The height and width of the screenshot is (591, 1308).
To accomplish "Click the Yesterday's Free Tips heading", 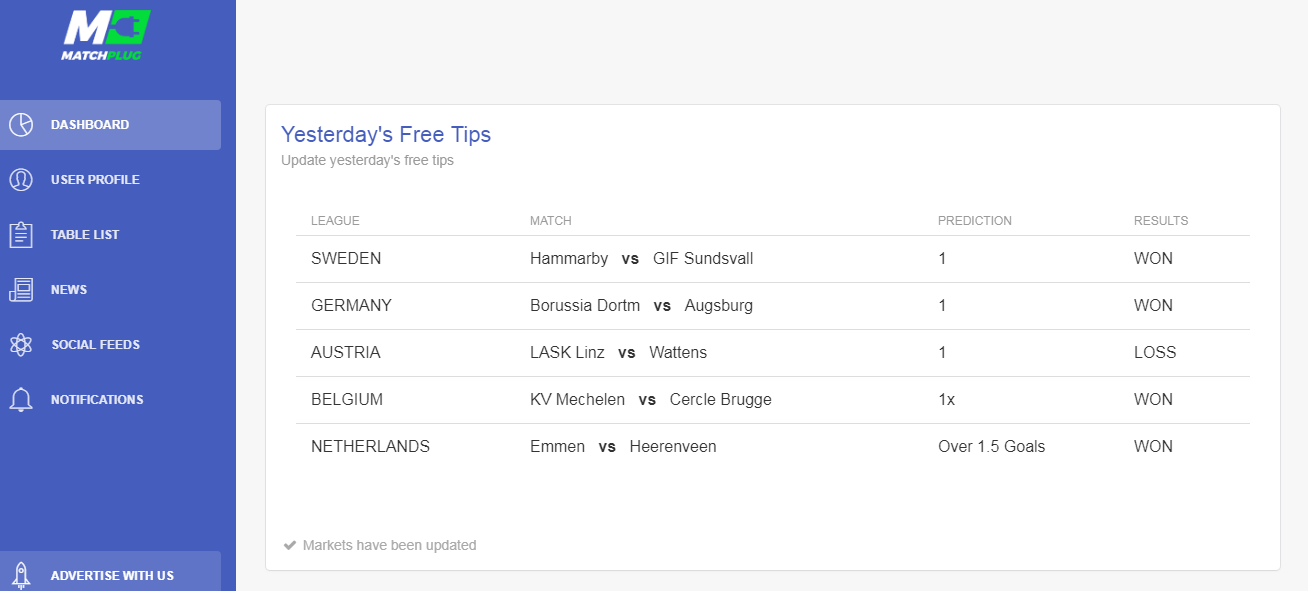I will tap(386, 134).
